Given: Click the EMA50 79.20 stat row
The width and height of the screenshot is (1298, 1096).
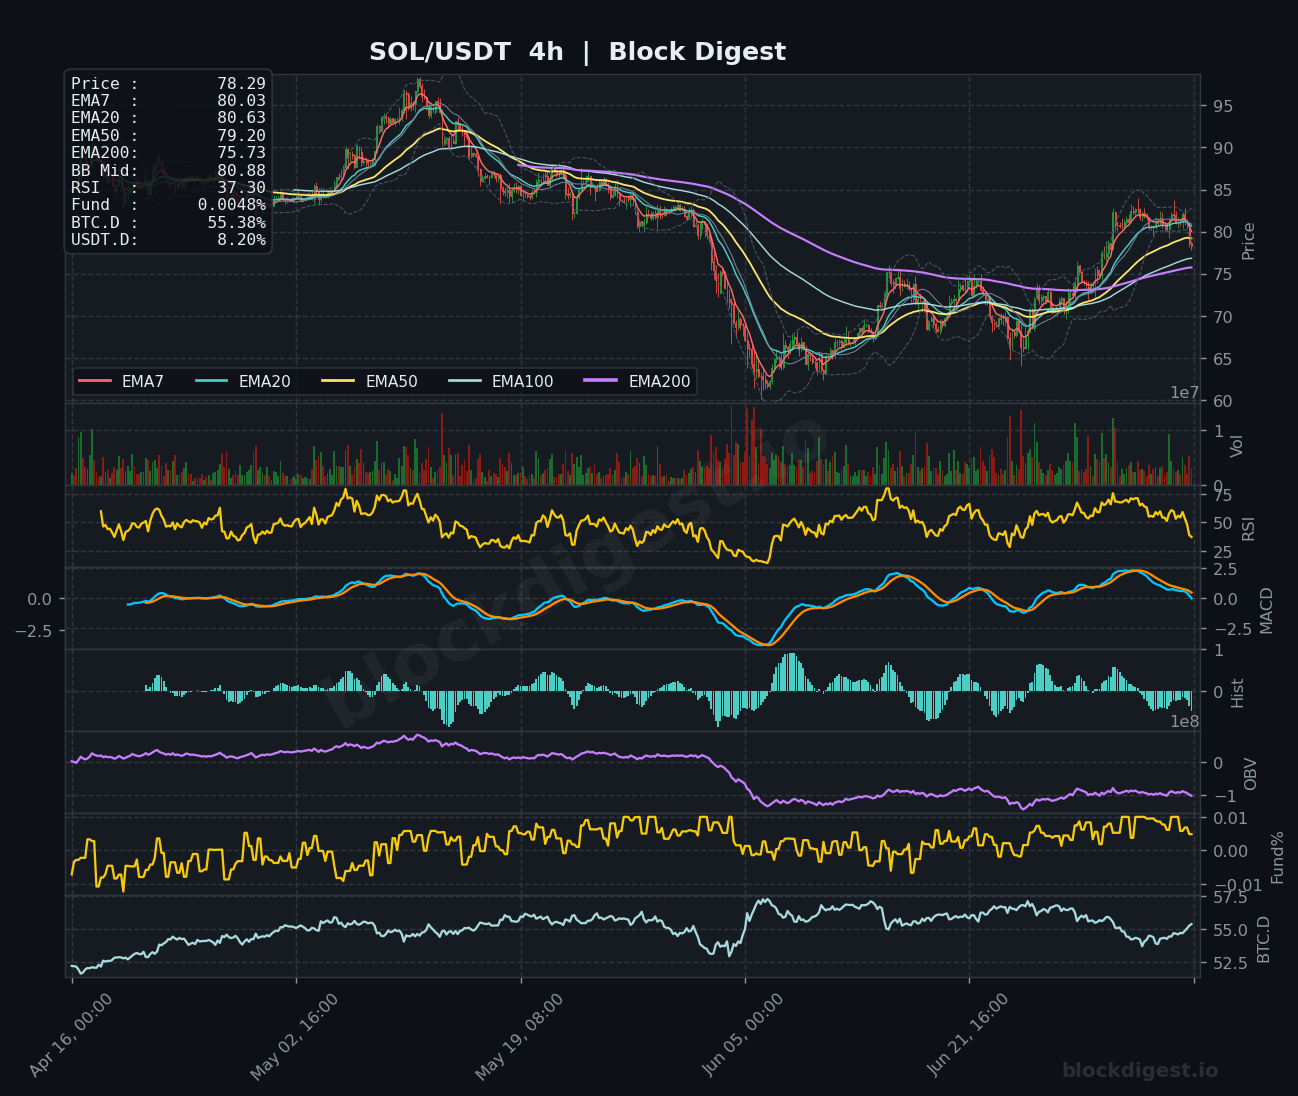Looking at the screenshot, I should 168,136.
